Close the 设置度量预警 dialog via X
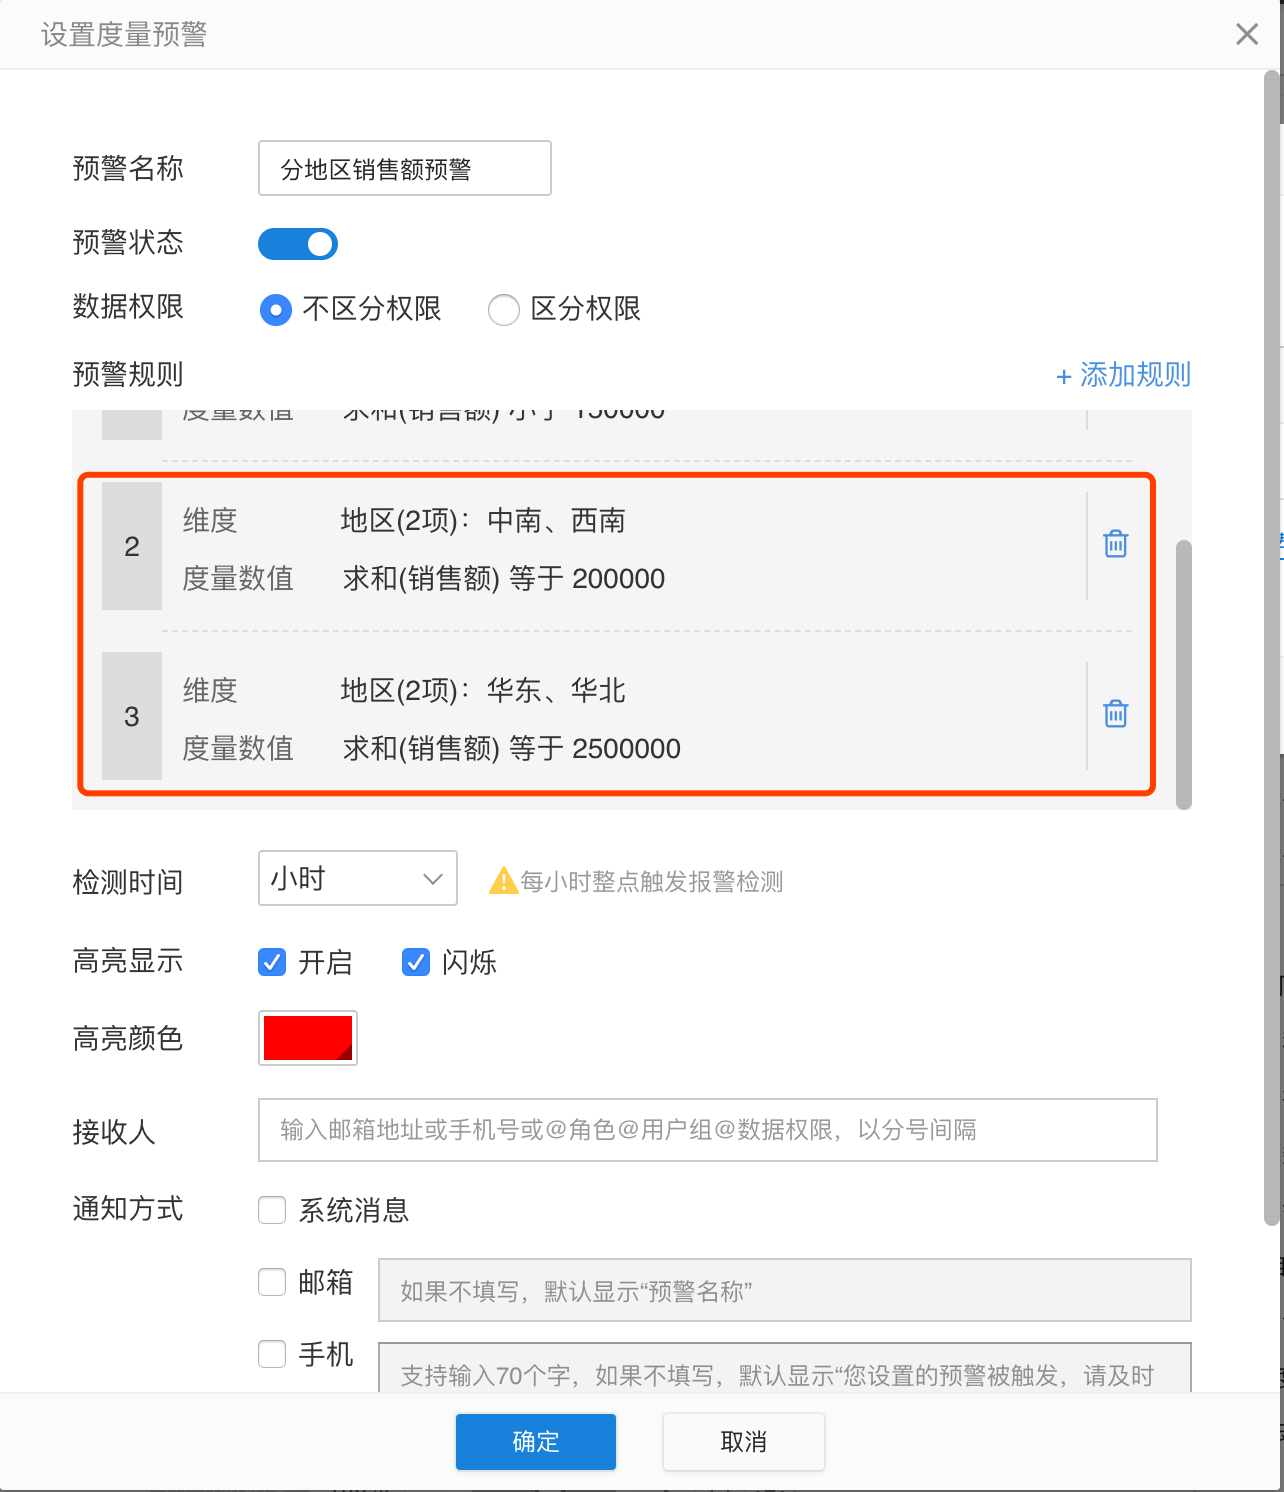1284x1492 pixels. 1247,34
